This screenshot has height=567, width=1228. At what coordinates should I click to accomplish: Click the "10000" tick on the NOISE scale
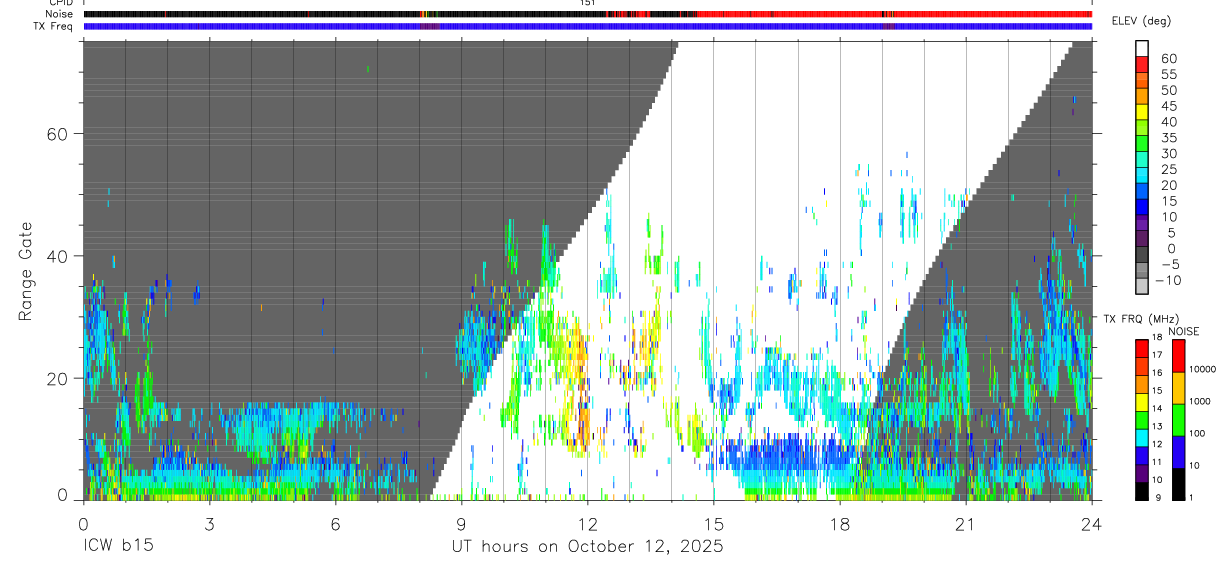(1202, 369)
